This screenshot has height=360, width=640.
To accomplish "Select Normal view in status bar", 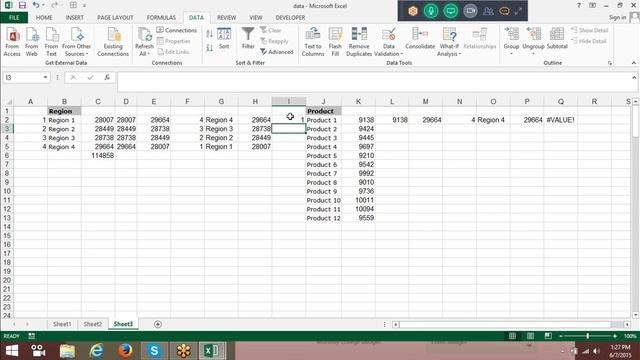I will click(512, 336).
